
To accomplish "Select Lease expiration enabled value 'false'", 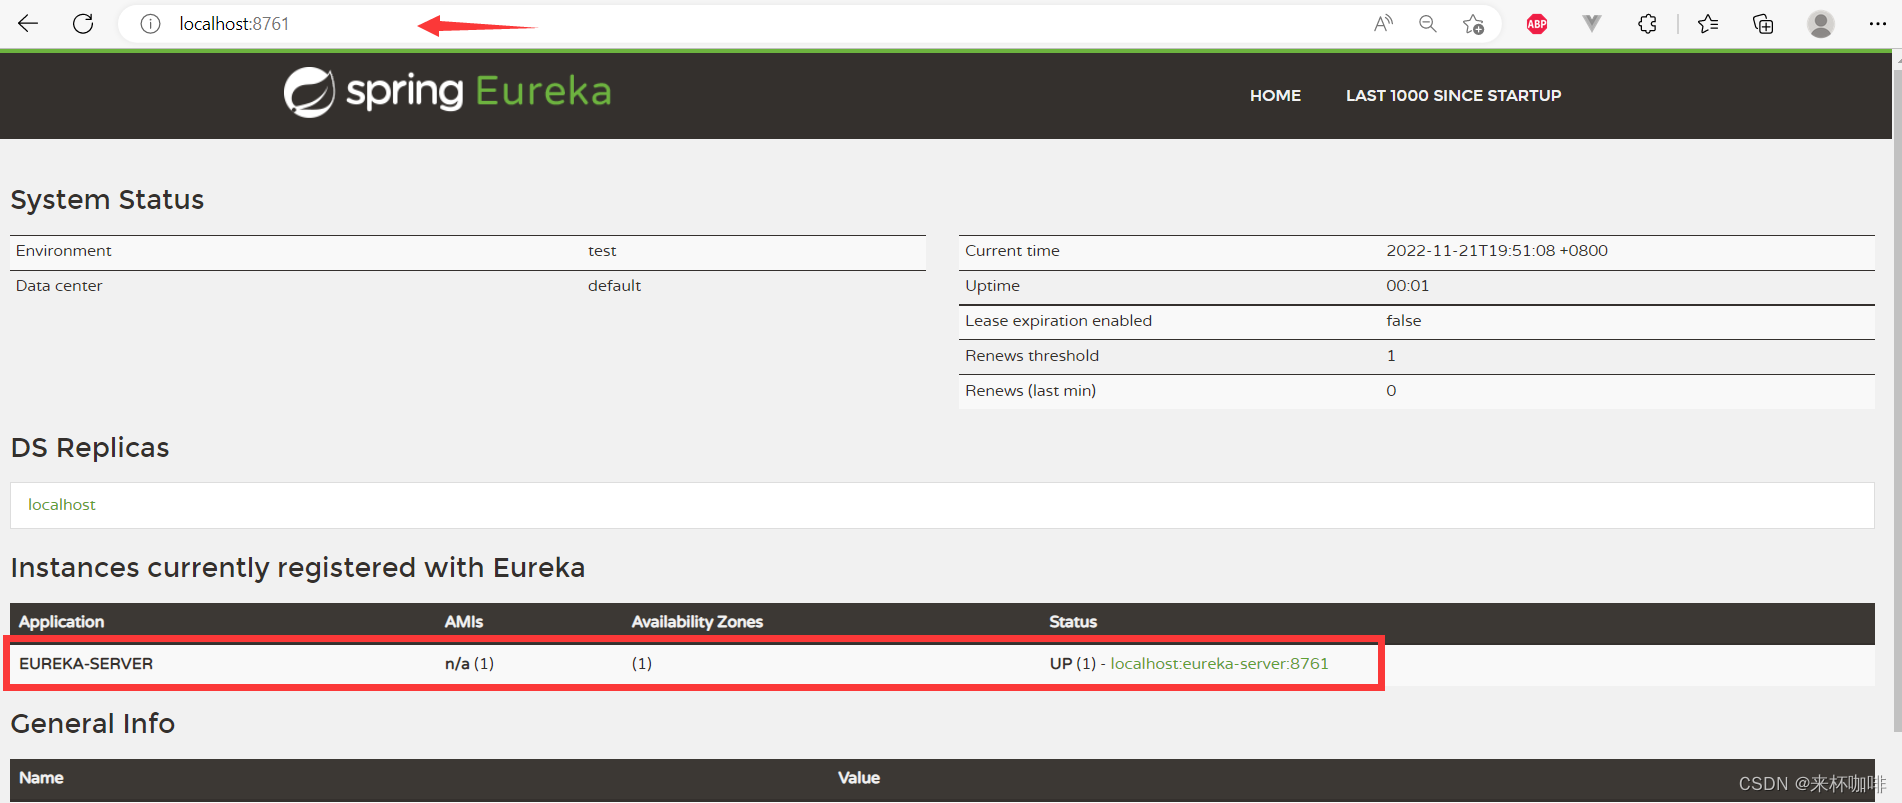I will coord(1403,321).
